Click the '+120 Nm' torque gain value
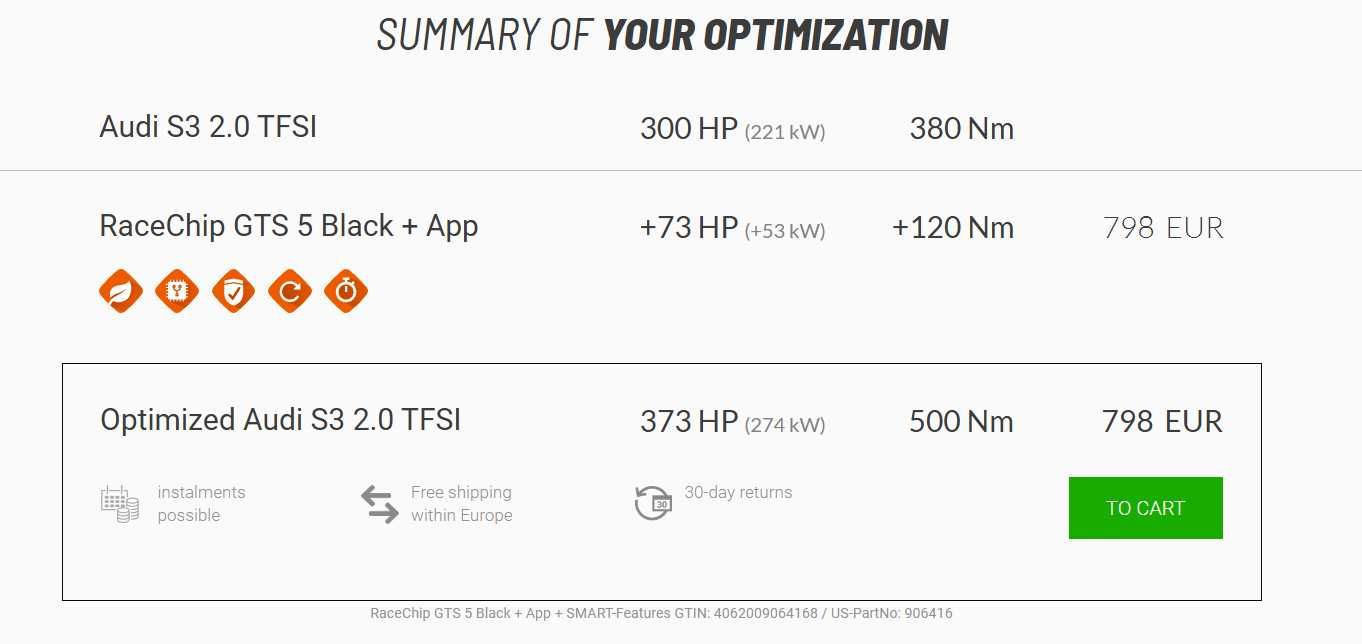This screenshot has height=644, width=1362. coord(953,228)
